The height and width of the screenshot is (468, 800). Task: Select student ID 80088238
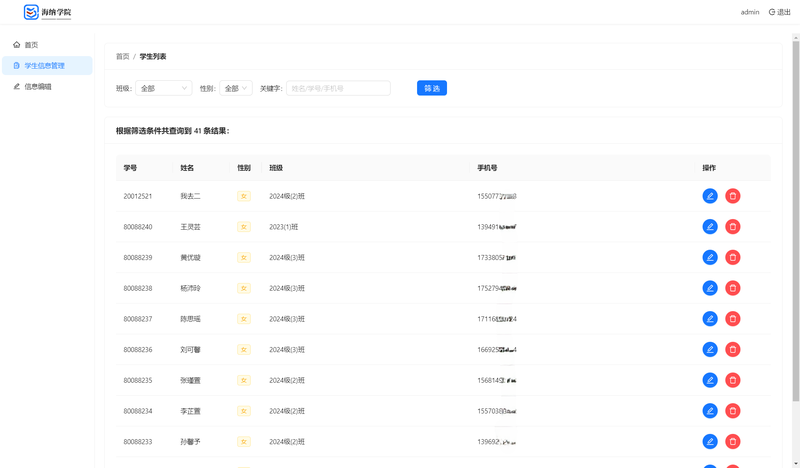(138, 288)
